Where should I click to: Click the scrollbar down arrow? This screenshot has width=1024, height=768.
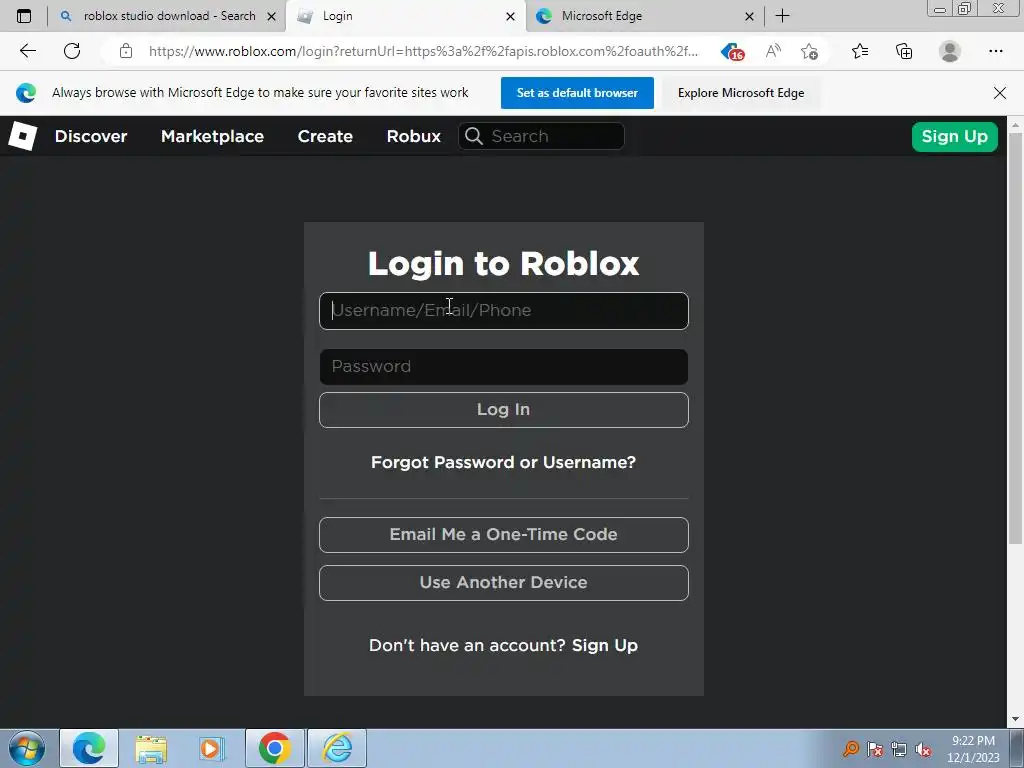tap(1015, 719)
